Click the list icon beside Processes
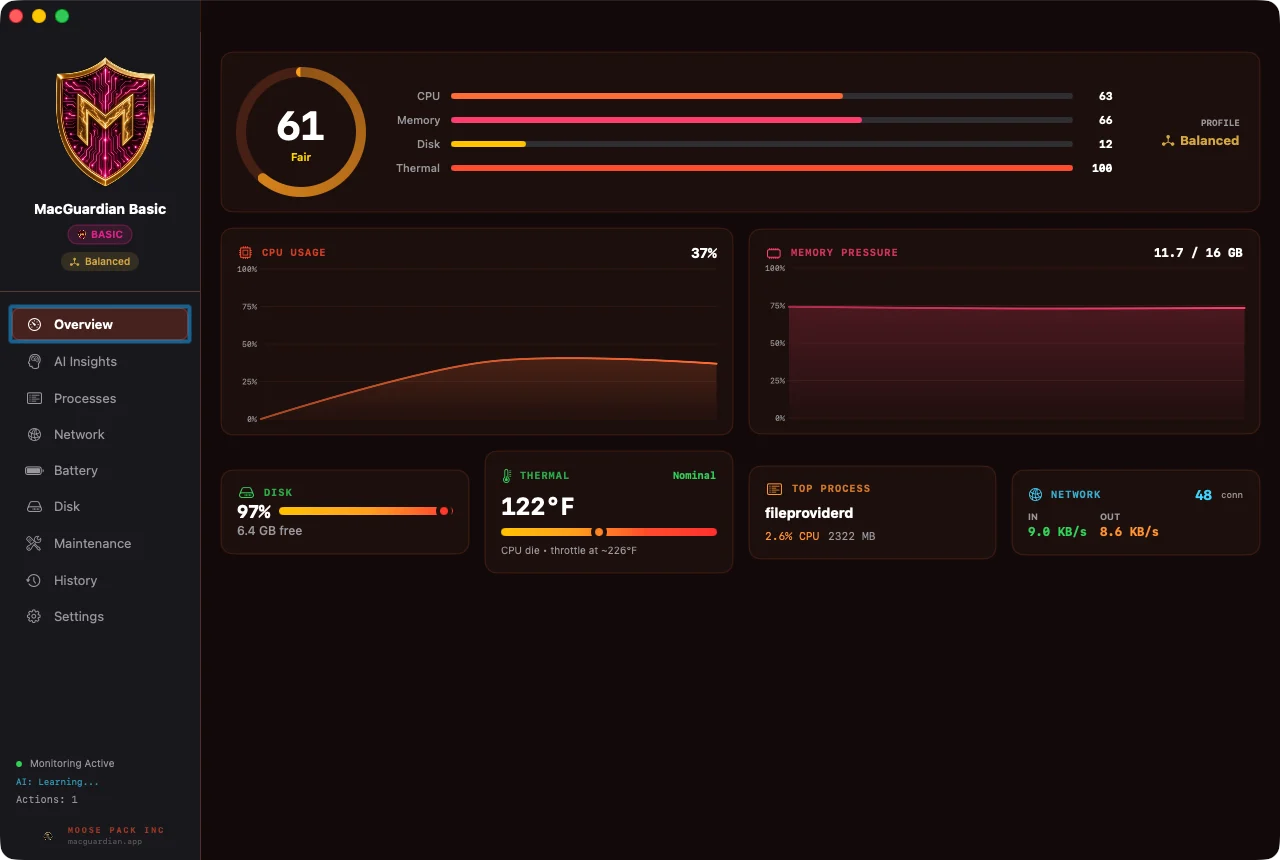 tap(34, 398)
